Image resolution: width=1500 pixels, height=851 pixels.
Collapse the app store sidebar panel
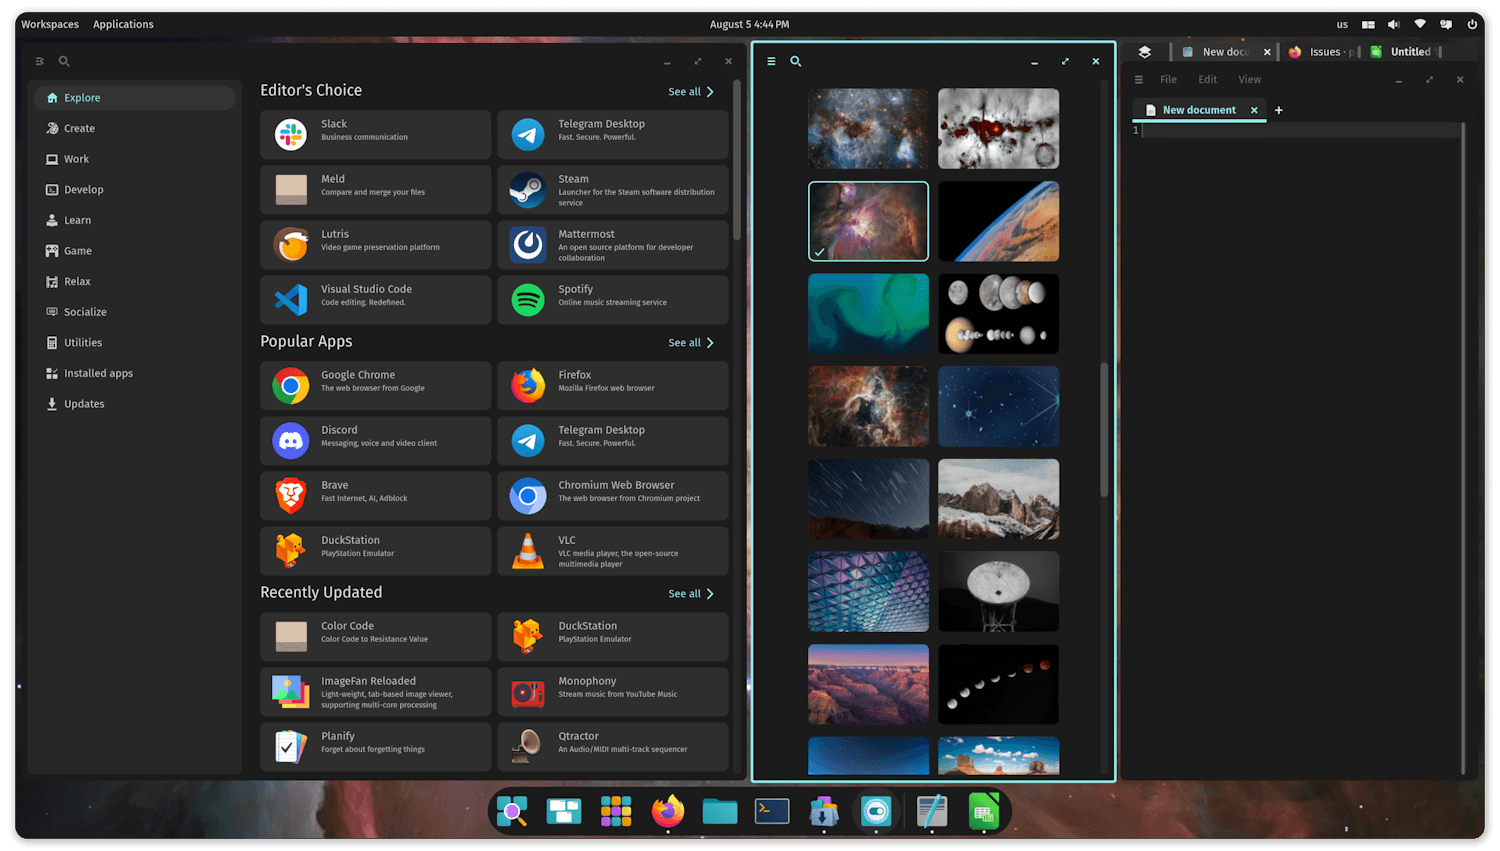click(x=39, y=61)
